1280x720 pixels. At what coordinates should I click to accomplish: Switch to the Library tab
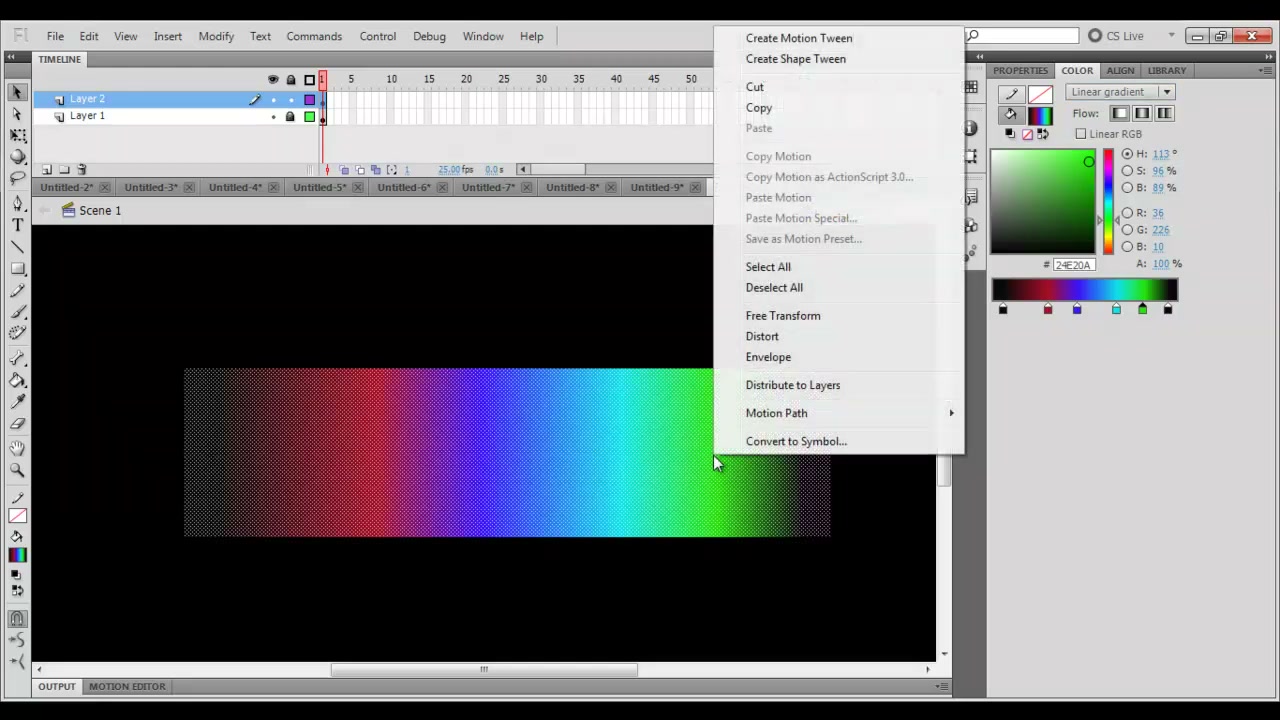tap(1166, 71)
